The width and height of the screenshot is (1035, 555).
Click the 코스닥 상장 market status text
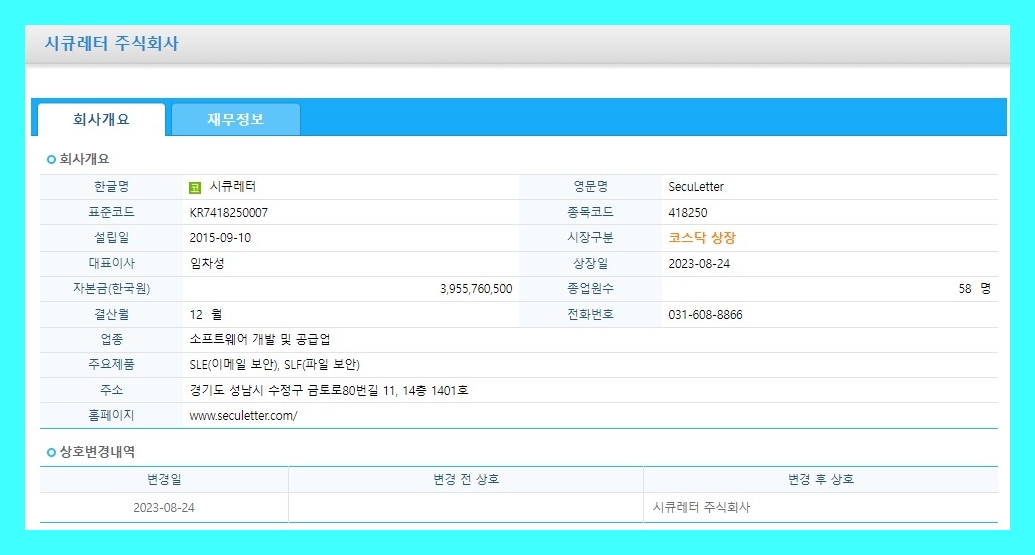point(702,238)
